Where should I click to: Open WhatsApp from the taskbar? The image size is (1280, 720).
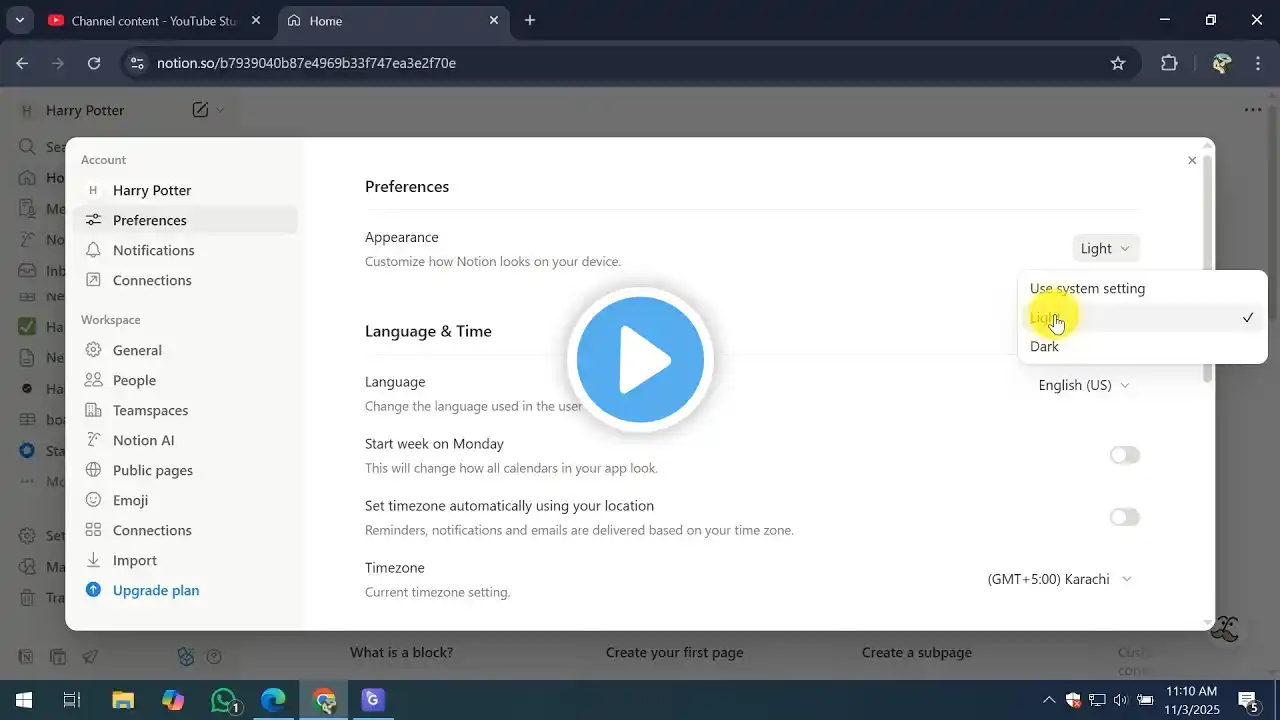[224, 700]
